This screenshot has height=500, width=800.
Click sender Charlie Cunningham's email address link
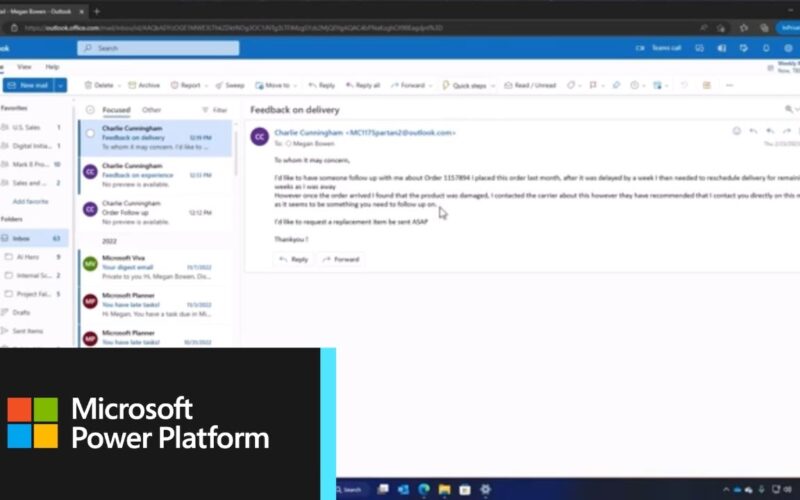[x=365, y=133]
